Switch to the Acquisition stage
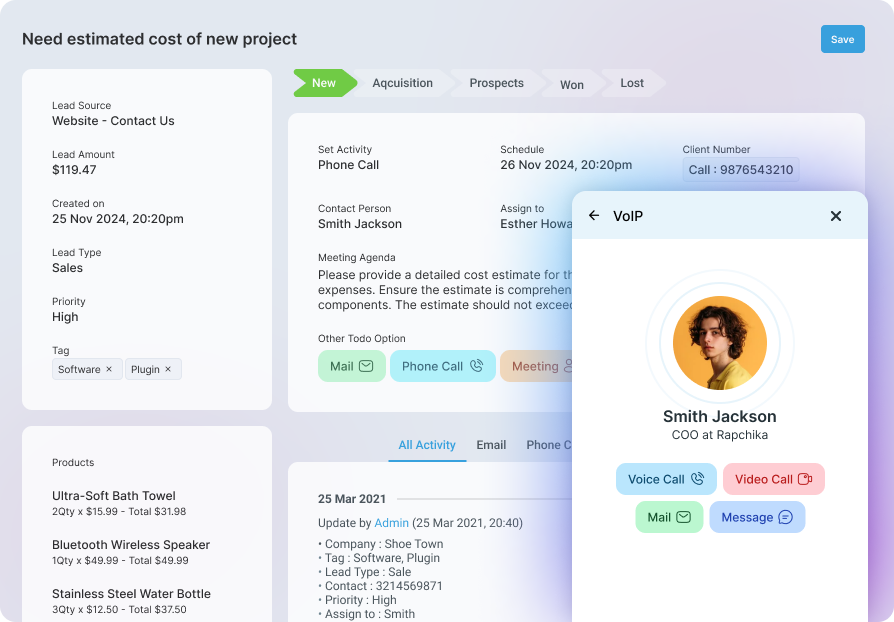Screen dimensions: 894x622 point(402,83)
